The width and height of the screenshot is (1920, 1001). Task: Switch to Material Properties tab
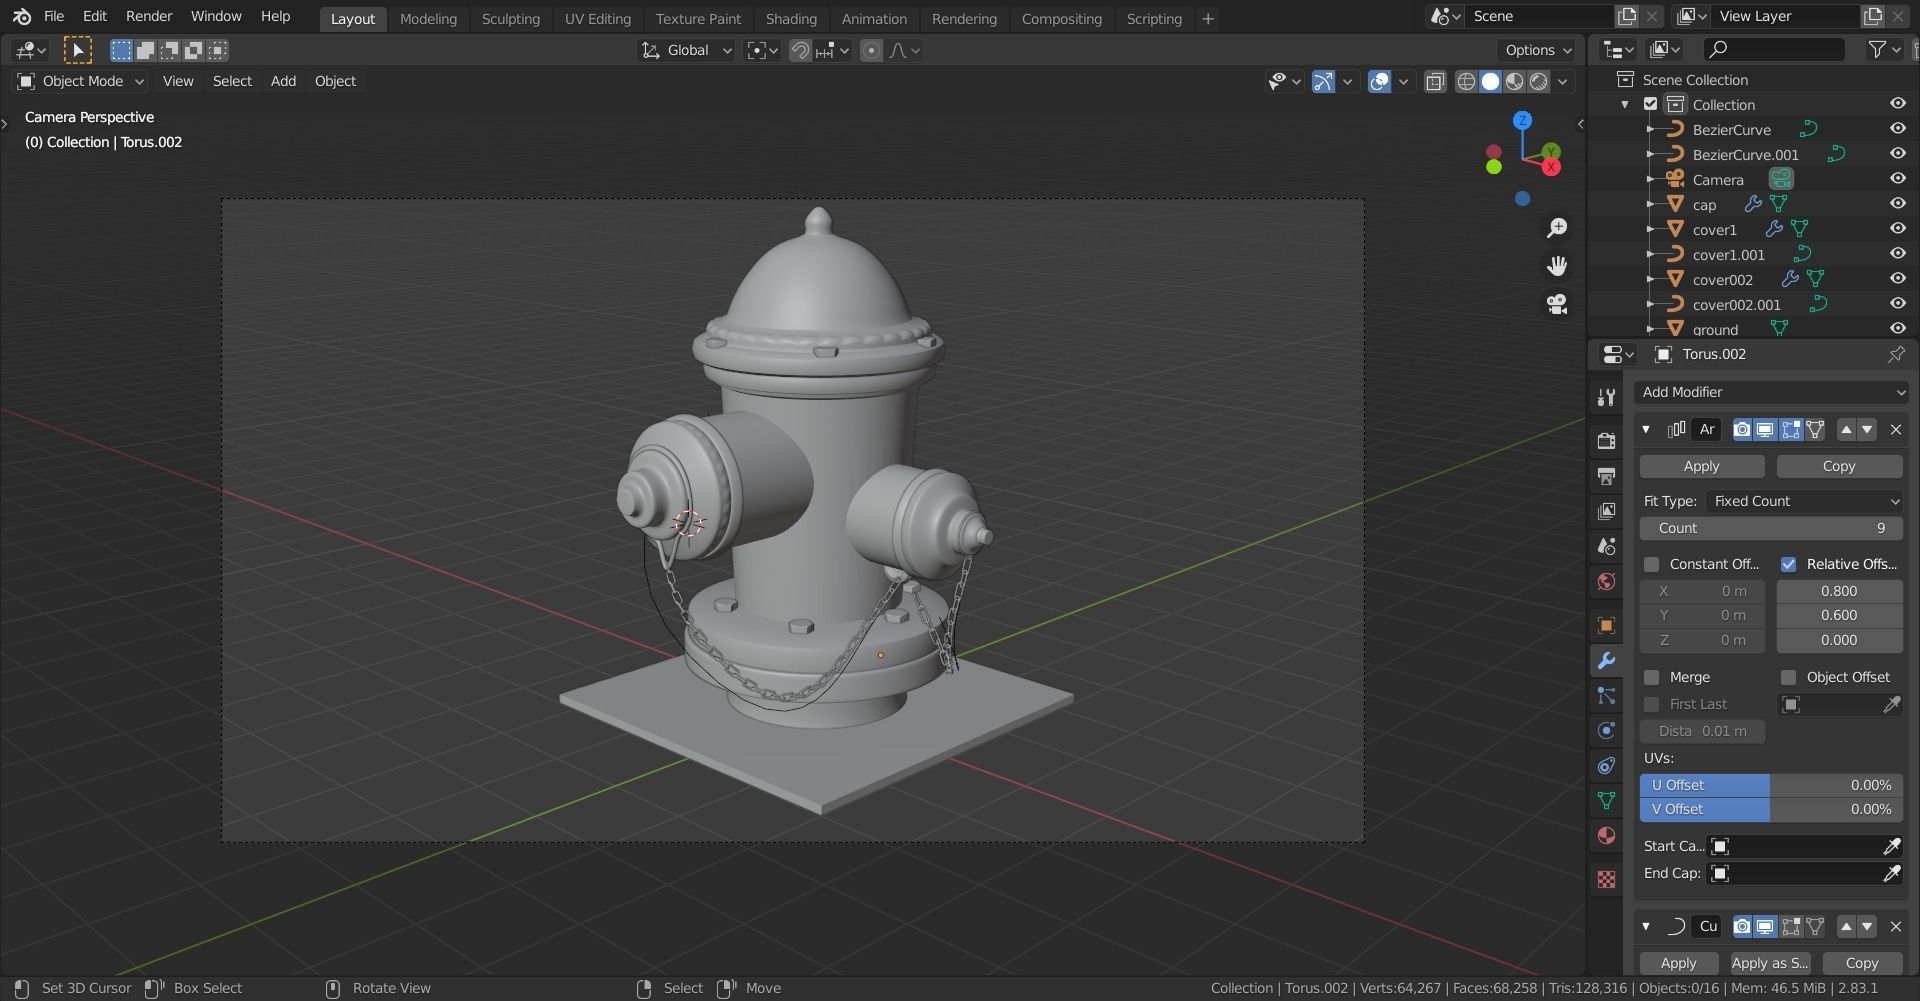(x=1606, y=836)
